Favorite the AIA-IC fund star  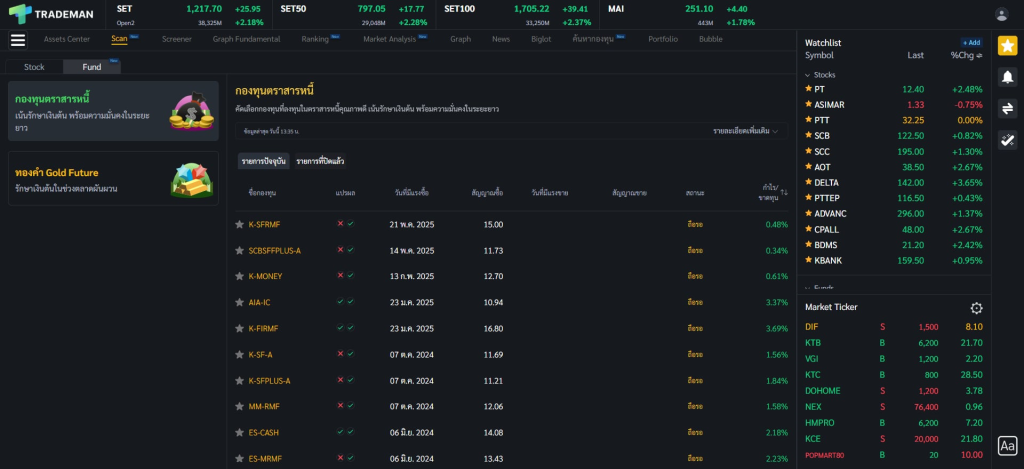240,302
